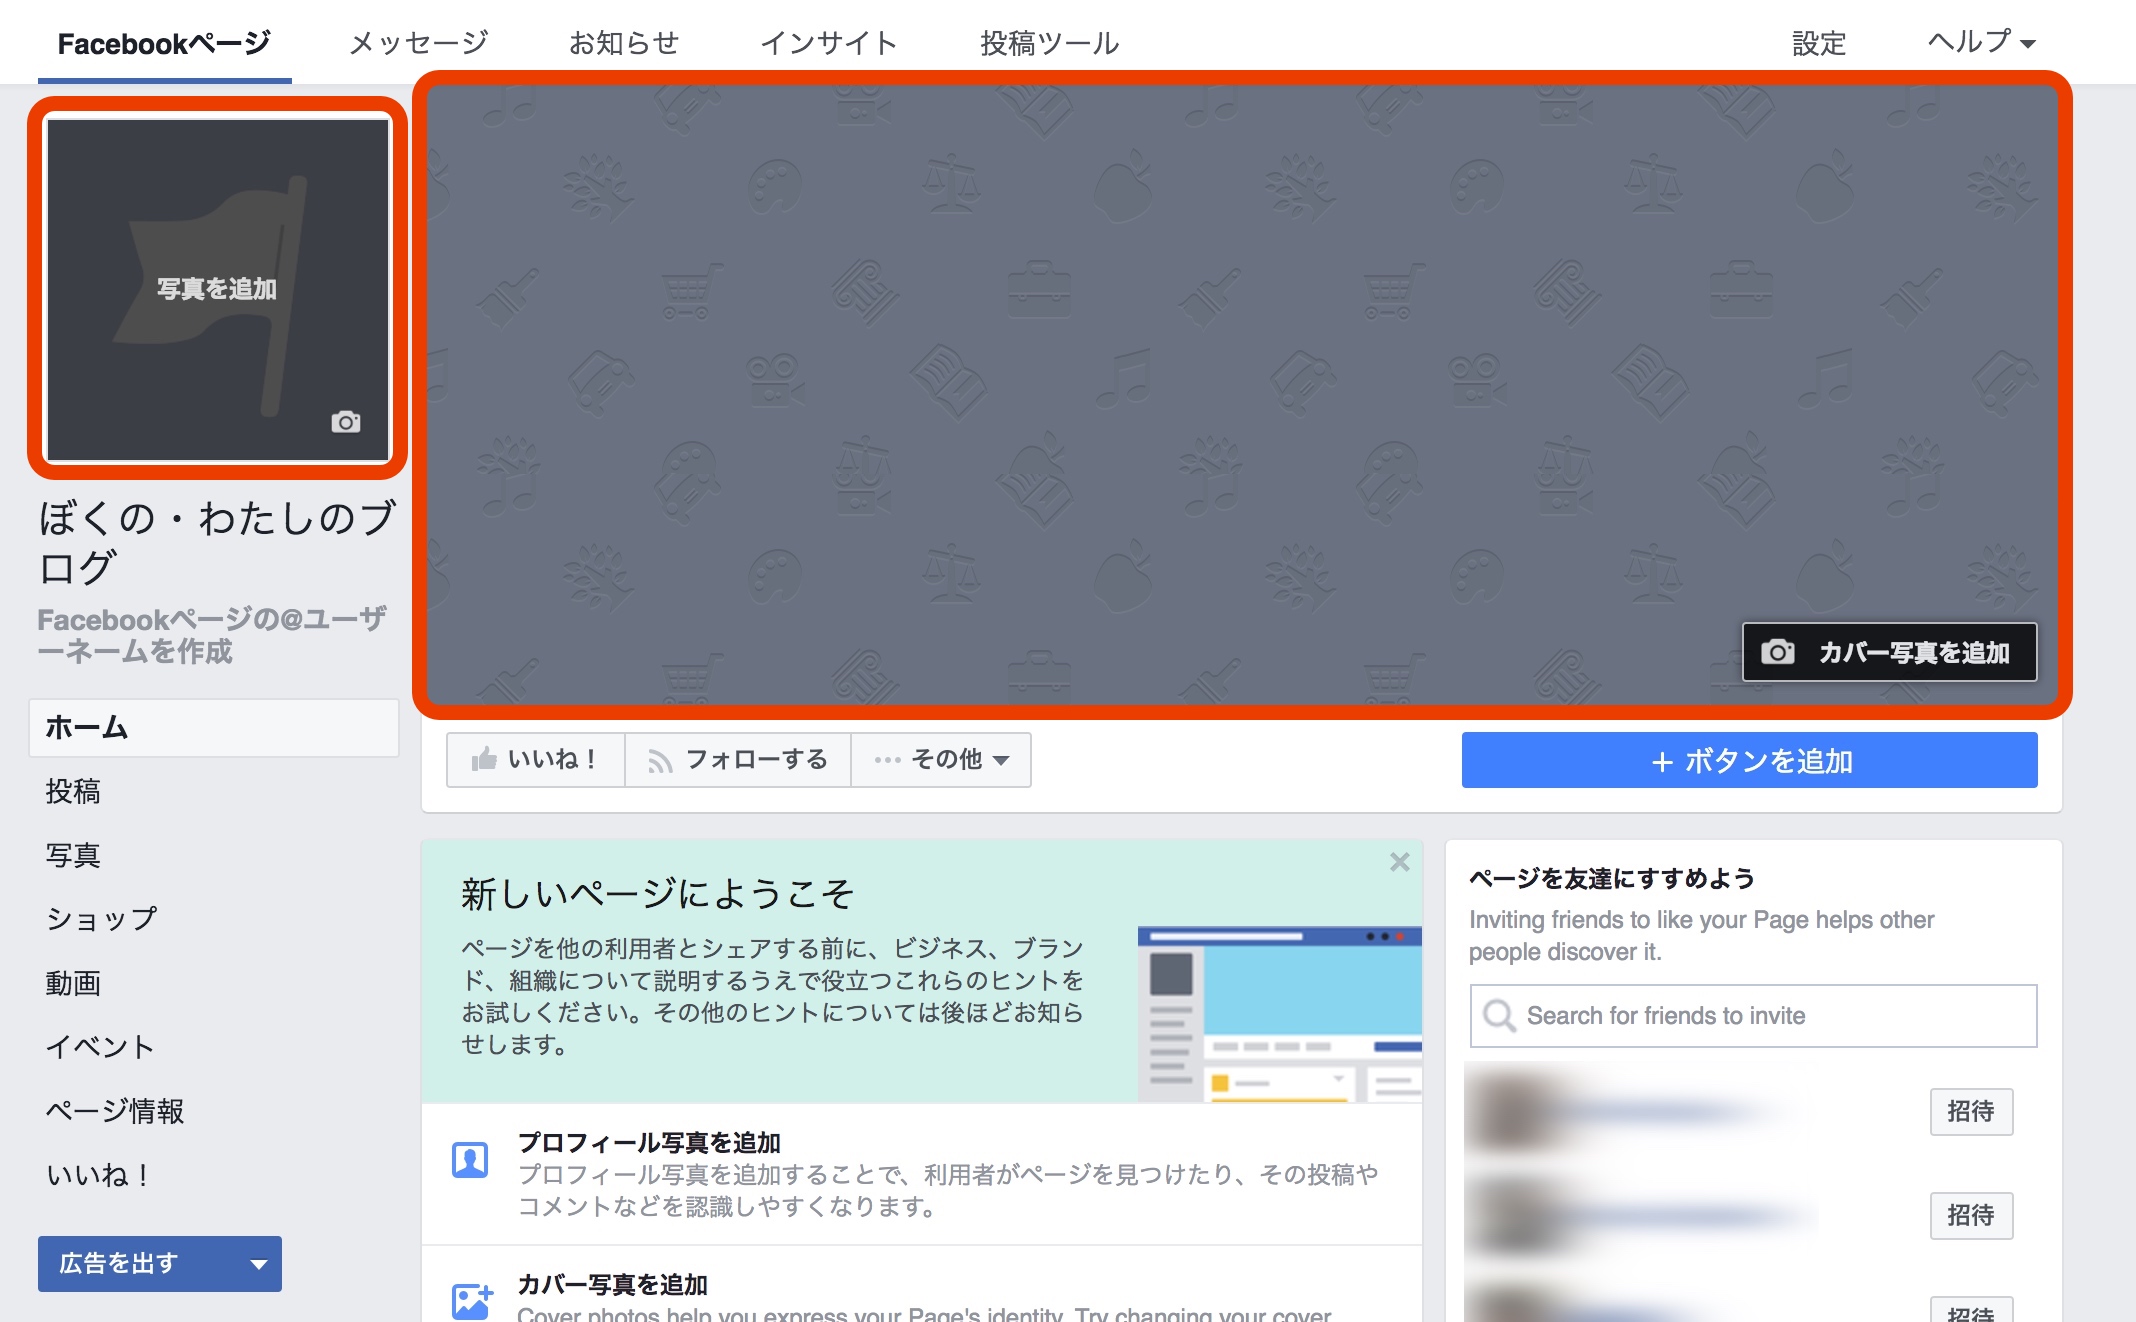This screenshot has width=2136, height=1322.
Task: Click the first blurred friend avatar
Action: coord(1512,1111)
